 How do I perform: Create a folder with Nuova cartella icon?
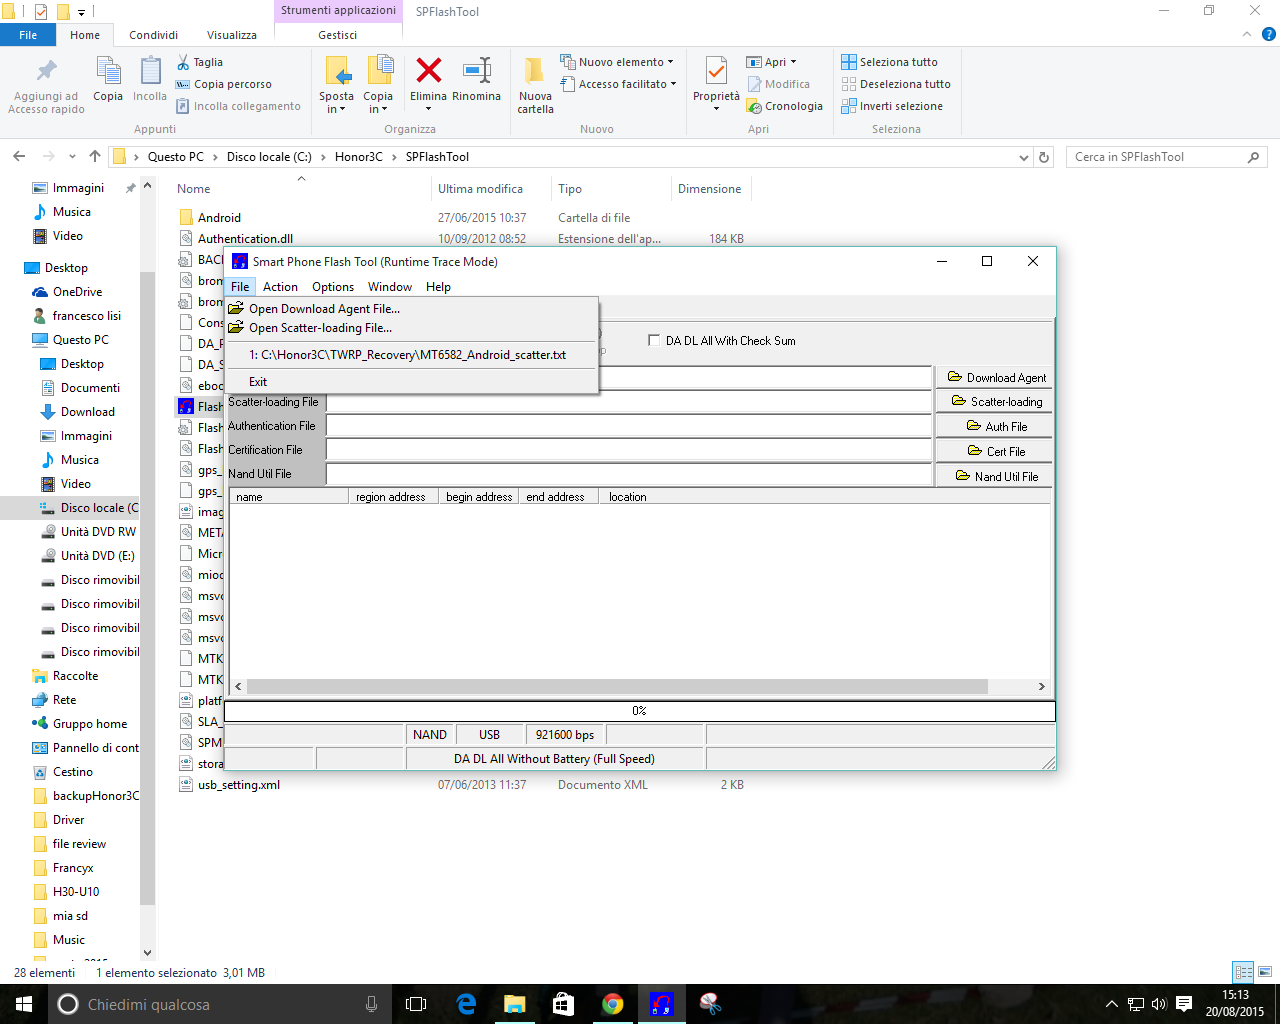pos(535,70)
